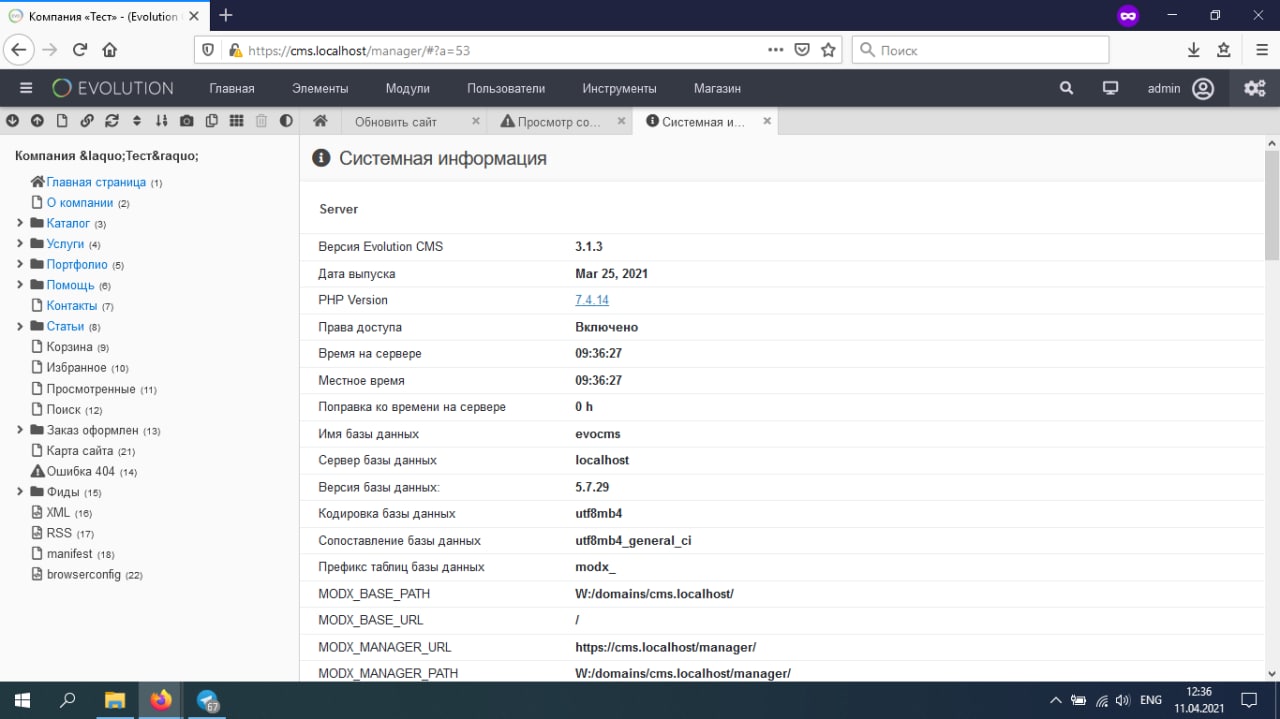Open the admin user menu
Image resolution: width=1280 pixels, height=719 pixels.
click(1181, 88)
